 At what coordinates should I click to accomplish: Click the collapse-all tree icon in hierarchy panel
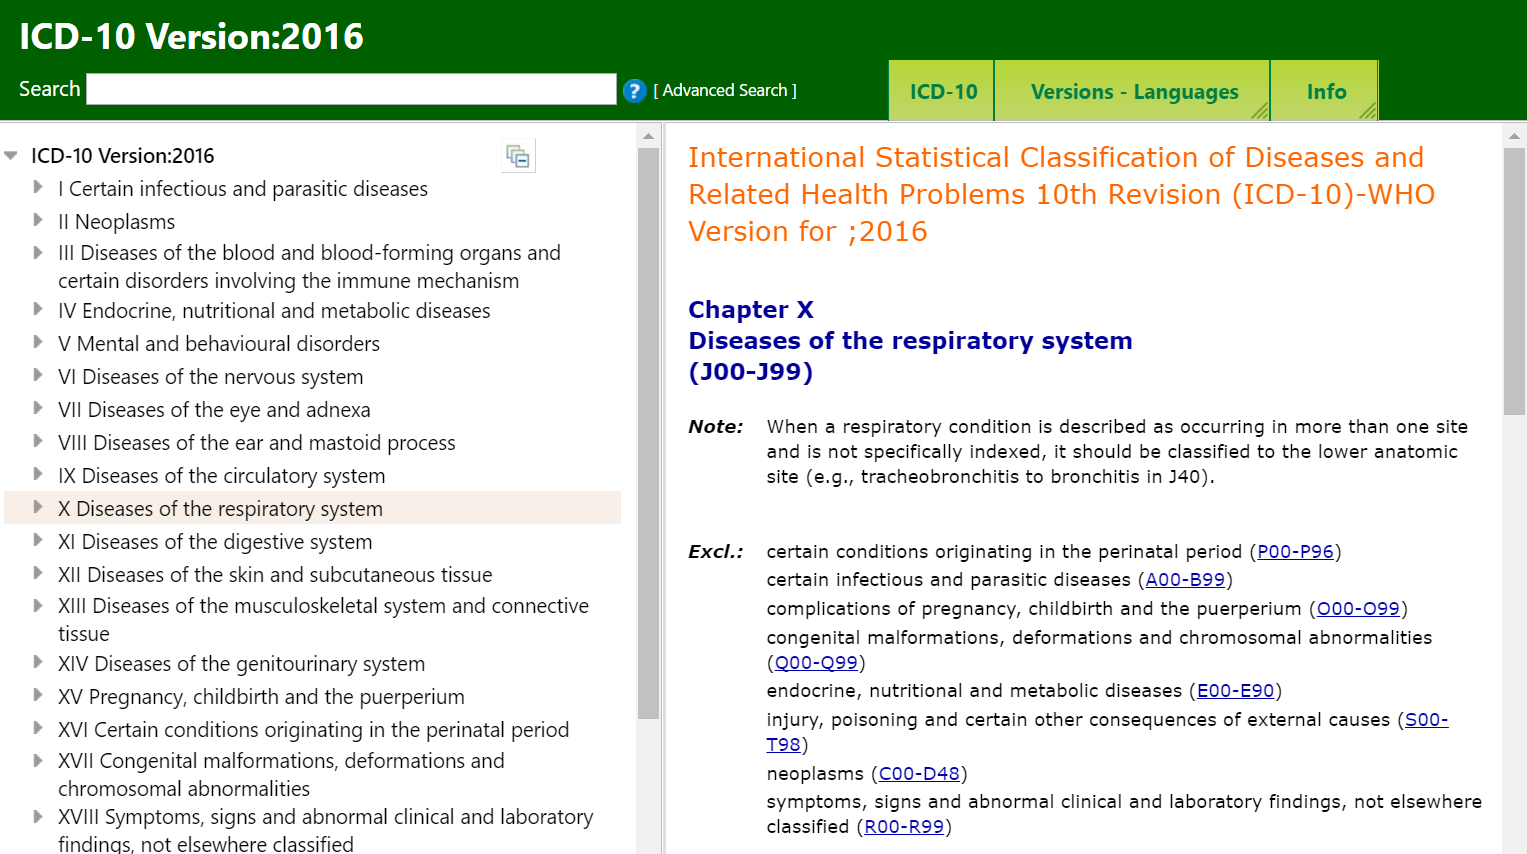click(x=518, y=156)
